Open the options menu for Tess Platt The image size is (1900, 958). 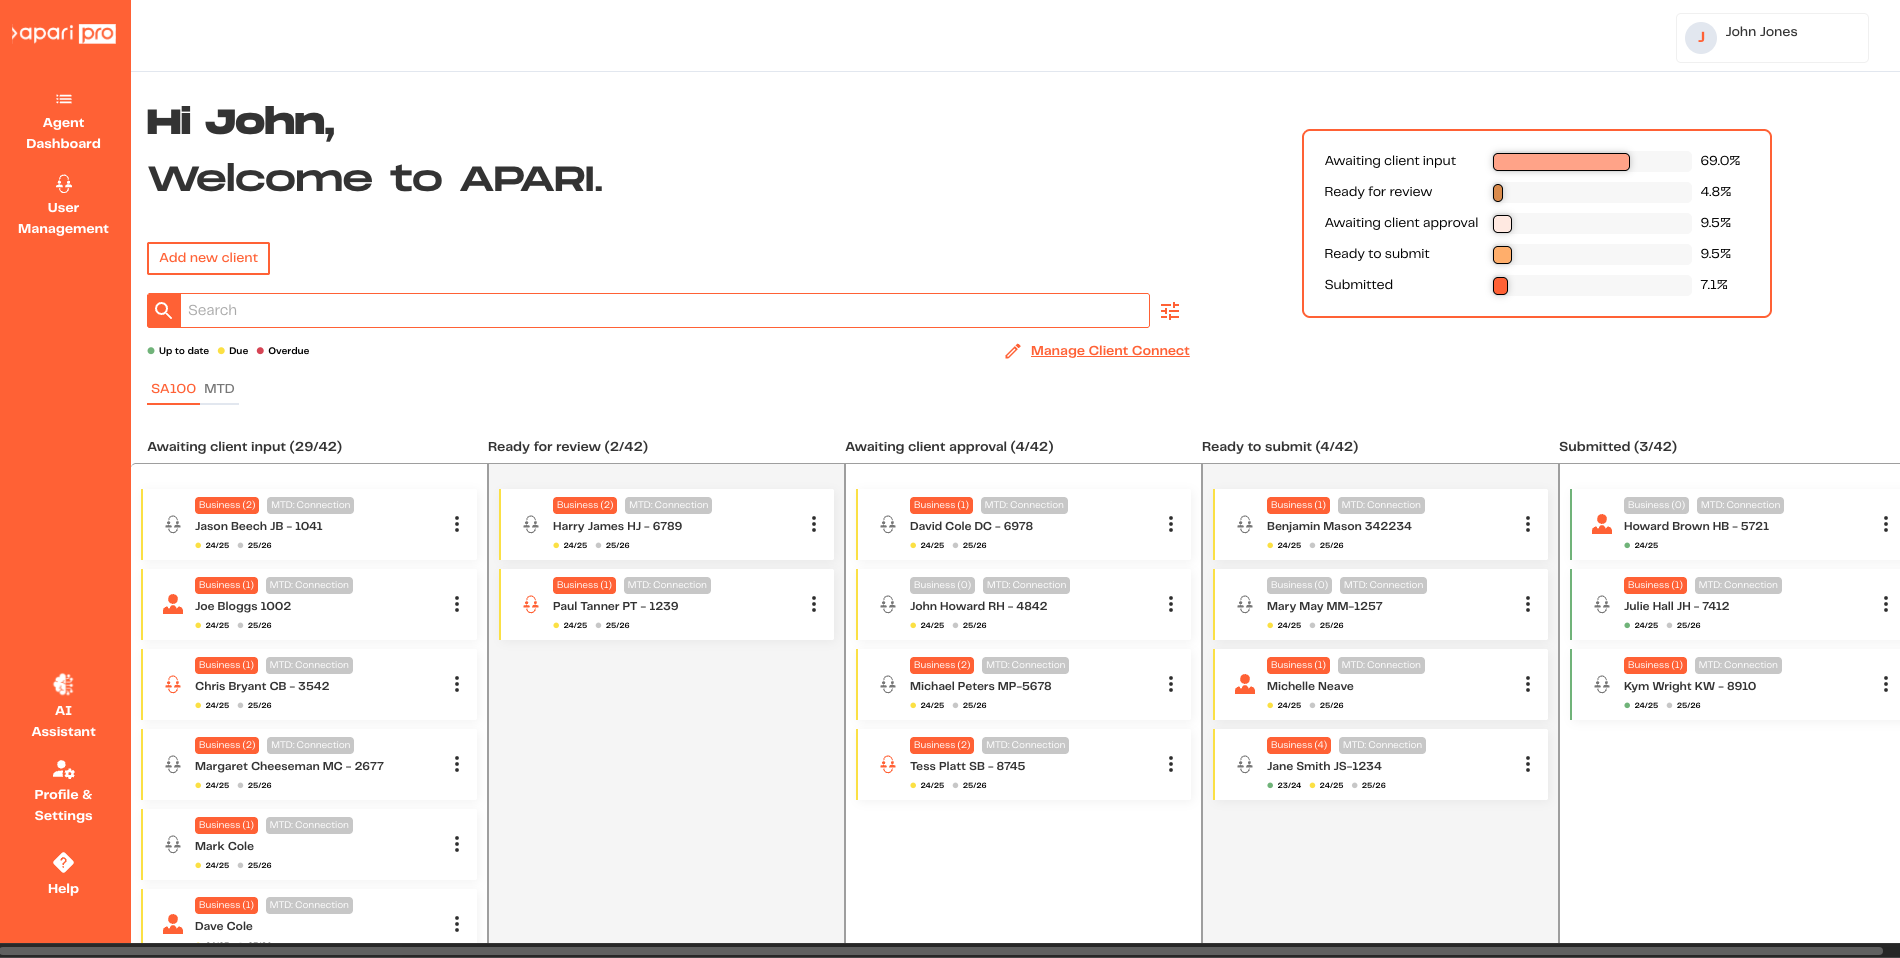coord(1171,764)
